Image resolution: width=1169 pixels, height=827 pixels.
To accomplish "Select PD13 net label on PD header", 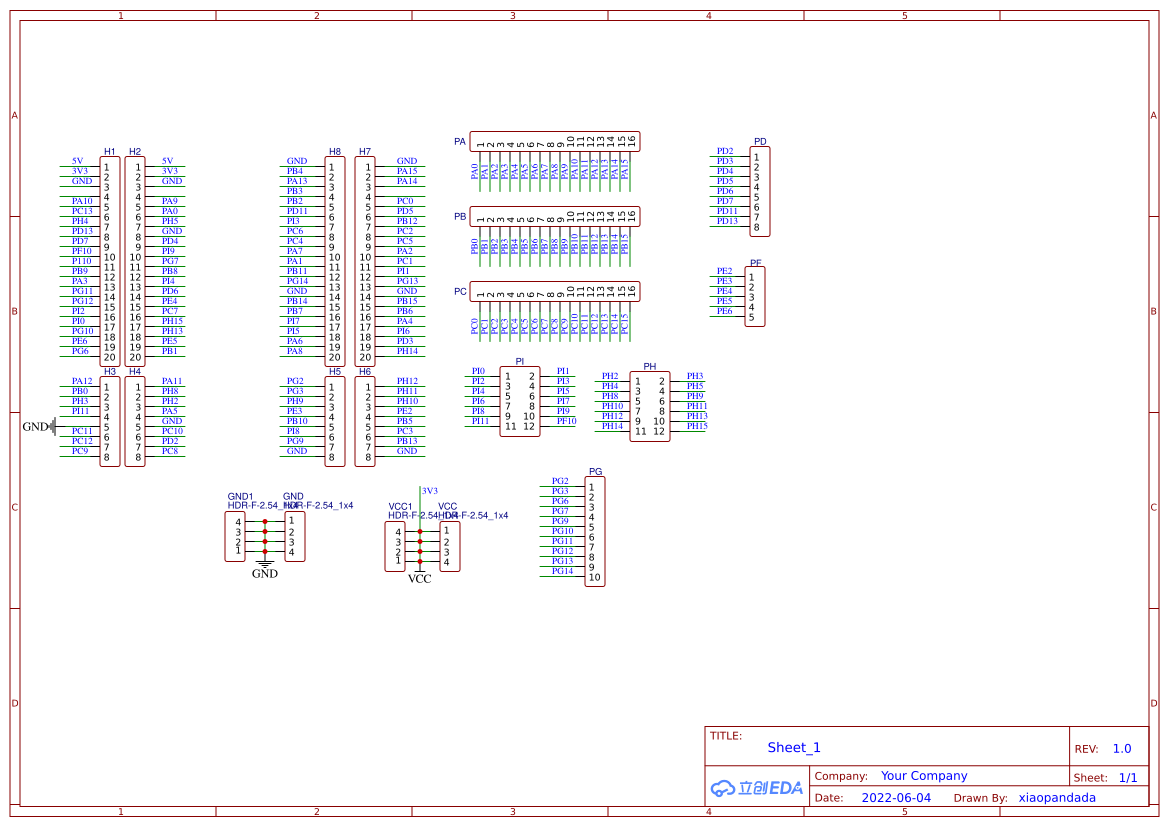I will click(727, 221).
